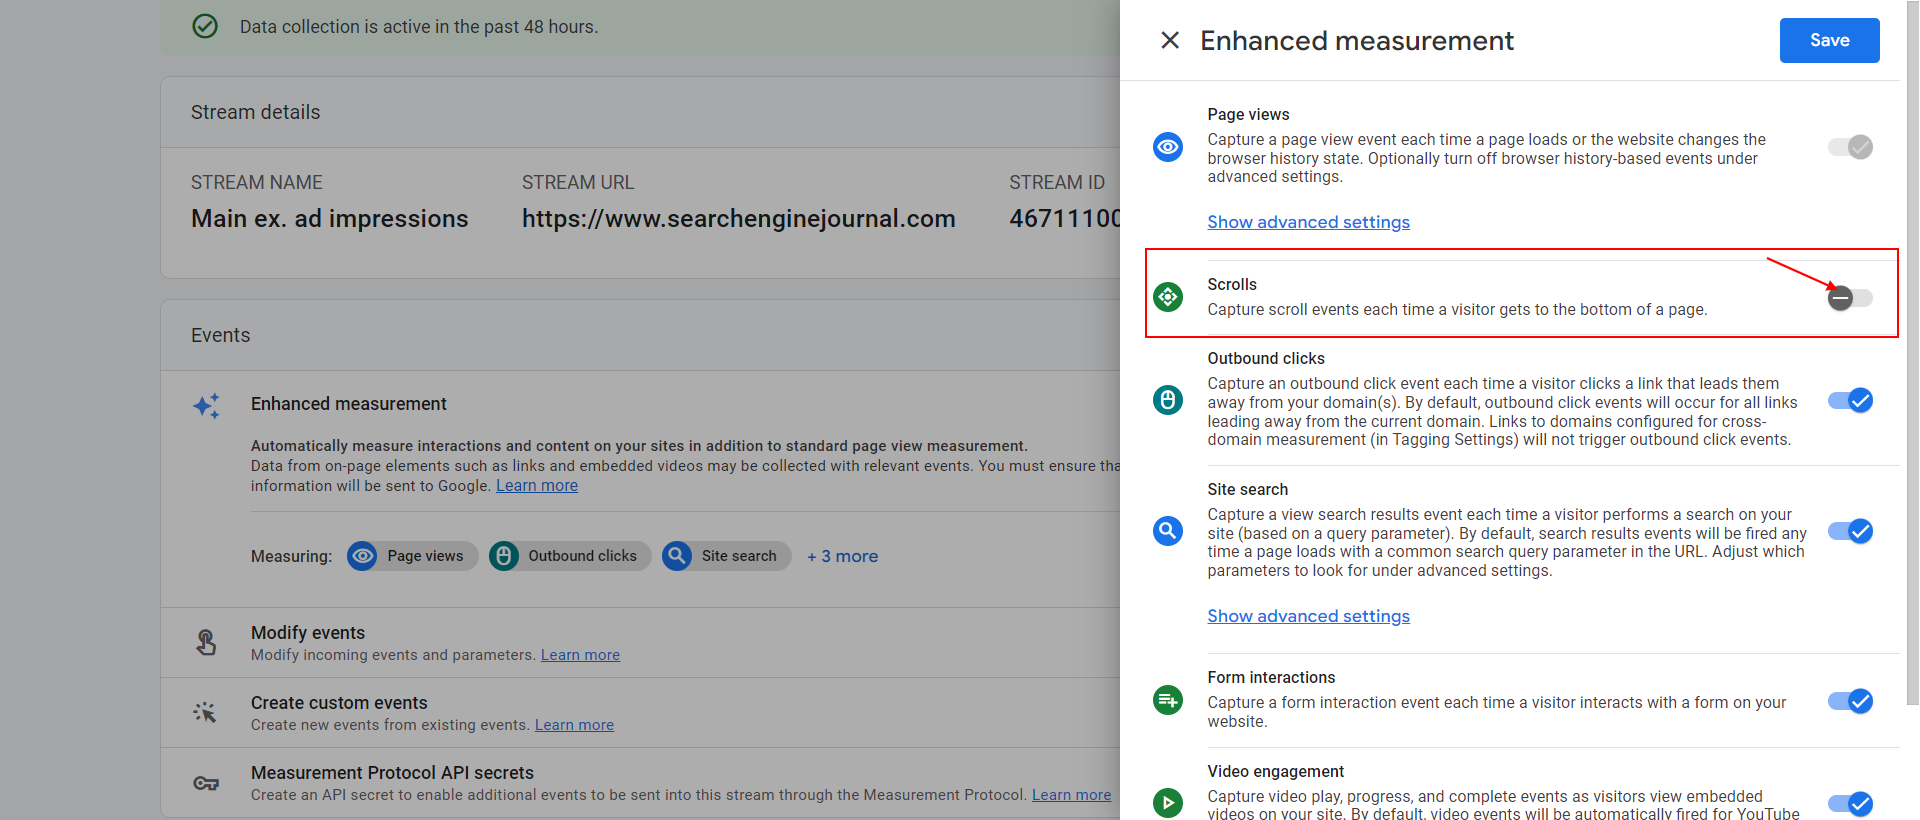Expand the '+ 3 more' measuring list
The image size is (1920, 820).
[x=842, y=556]
